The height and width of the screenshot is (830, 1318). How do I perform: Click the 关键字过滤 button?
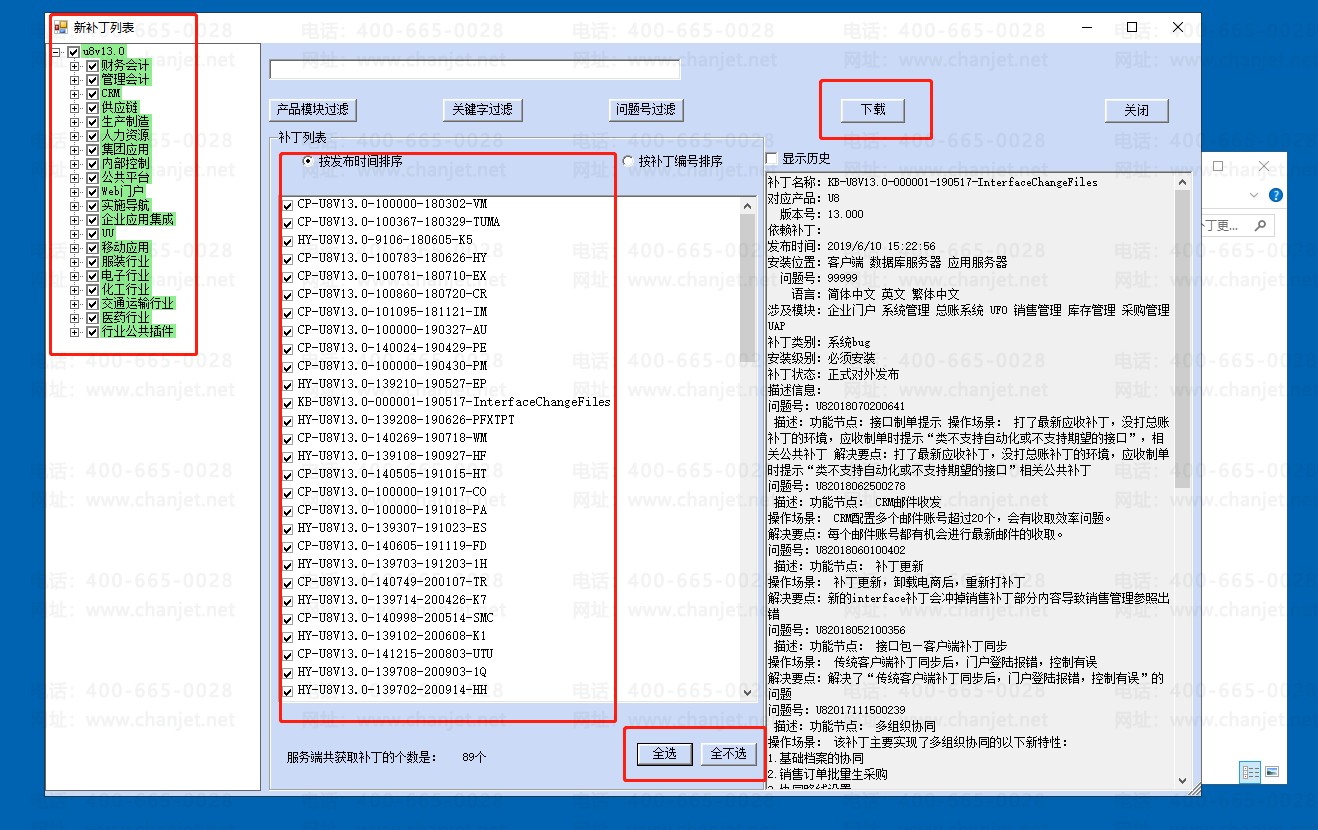tap(483, 110)
